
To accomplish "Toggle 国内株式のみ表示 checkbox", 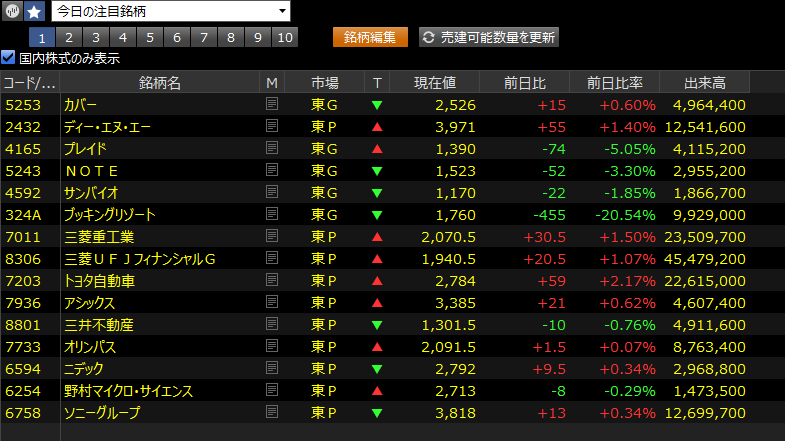I will click(x=9, y=58).
